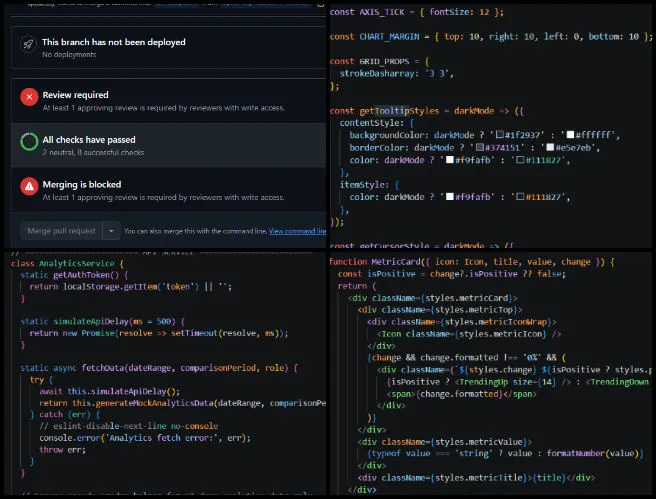This screenshot has width=656, height=499.
Task: Click the red X Review required icon
Action: tap(29, 97)
